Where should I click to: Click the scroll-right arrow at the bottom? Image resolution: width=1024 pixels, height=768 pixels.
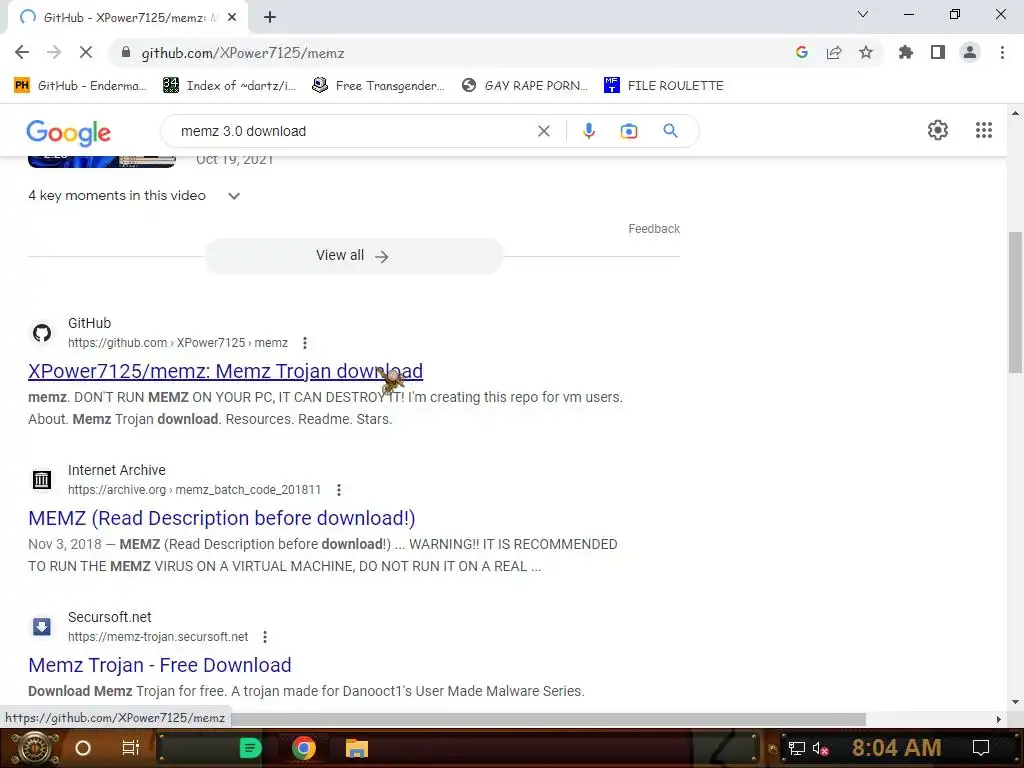tap(998, 719)
